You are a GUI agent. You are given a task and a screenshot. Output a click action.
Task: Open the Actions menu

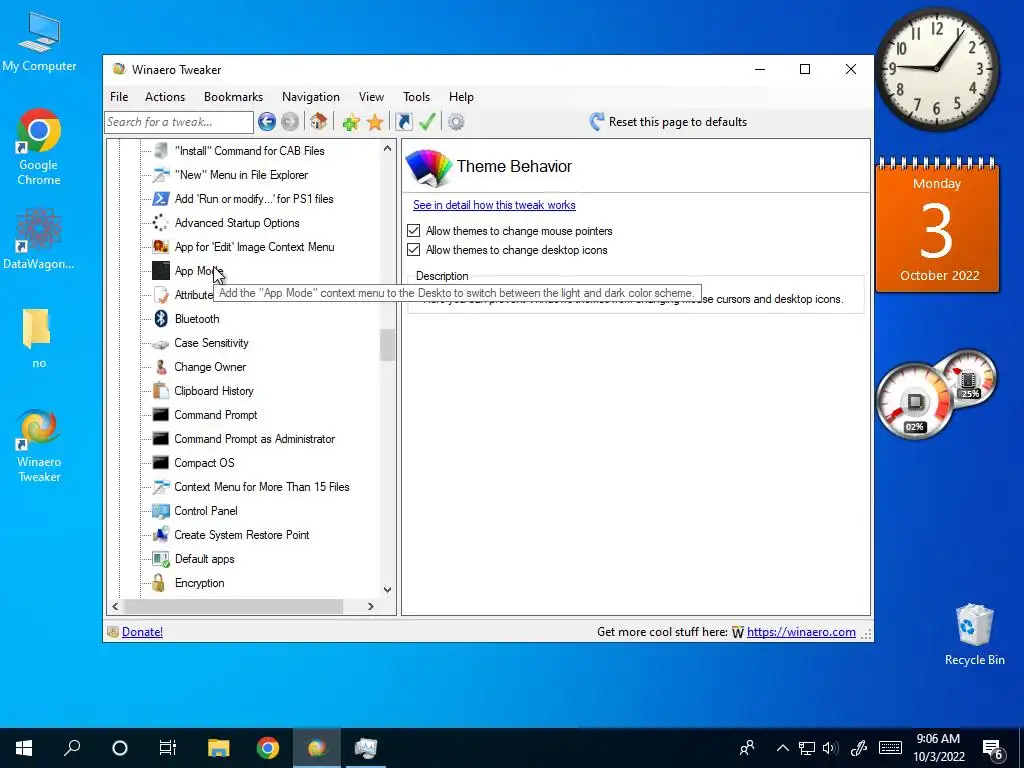coord(165,97)
